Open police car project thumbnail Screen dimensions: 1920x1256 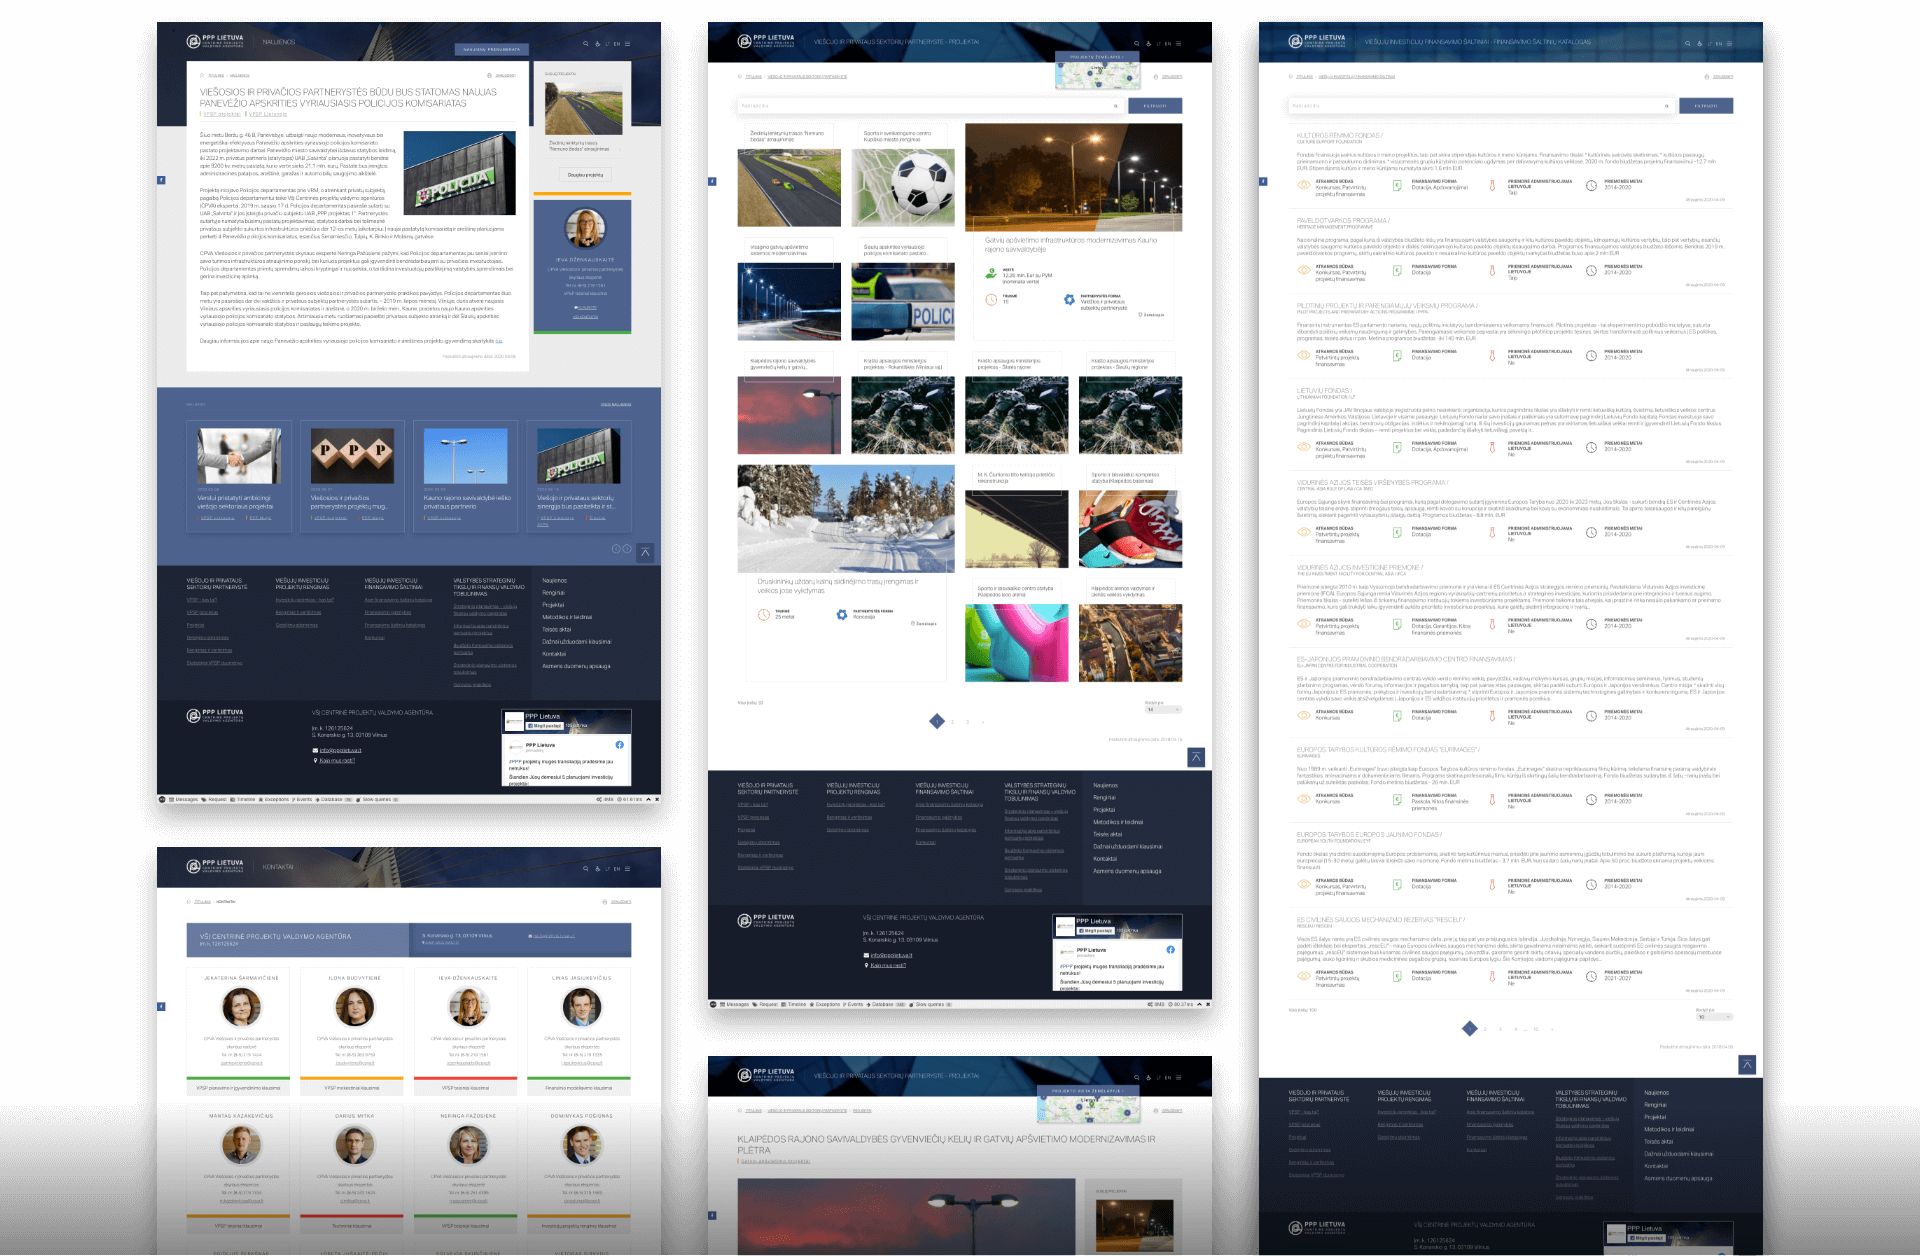pos(902,302)
